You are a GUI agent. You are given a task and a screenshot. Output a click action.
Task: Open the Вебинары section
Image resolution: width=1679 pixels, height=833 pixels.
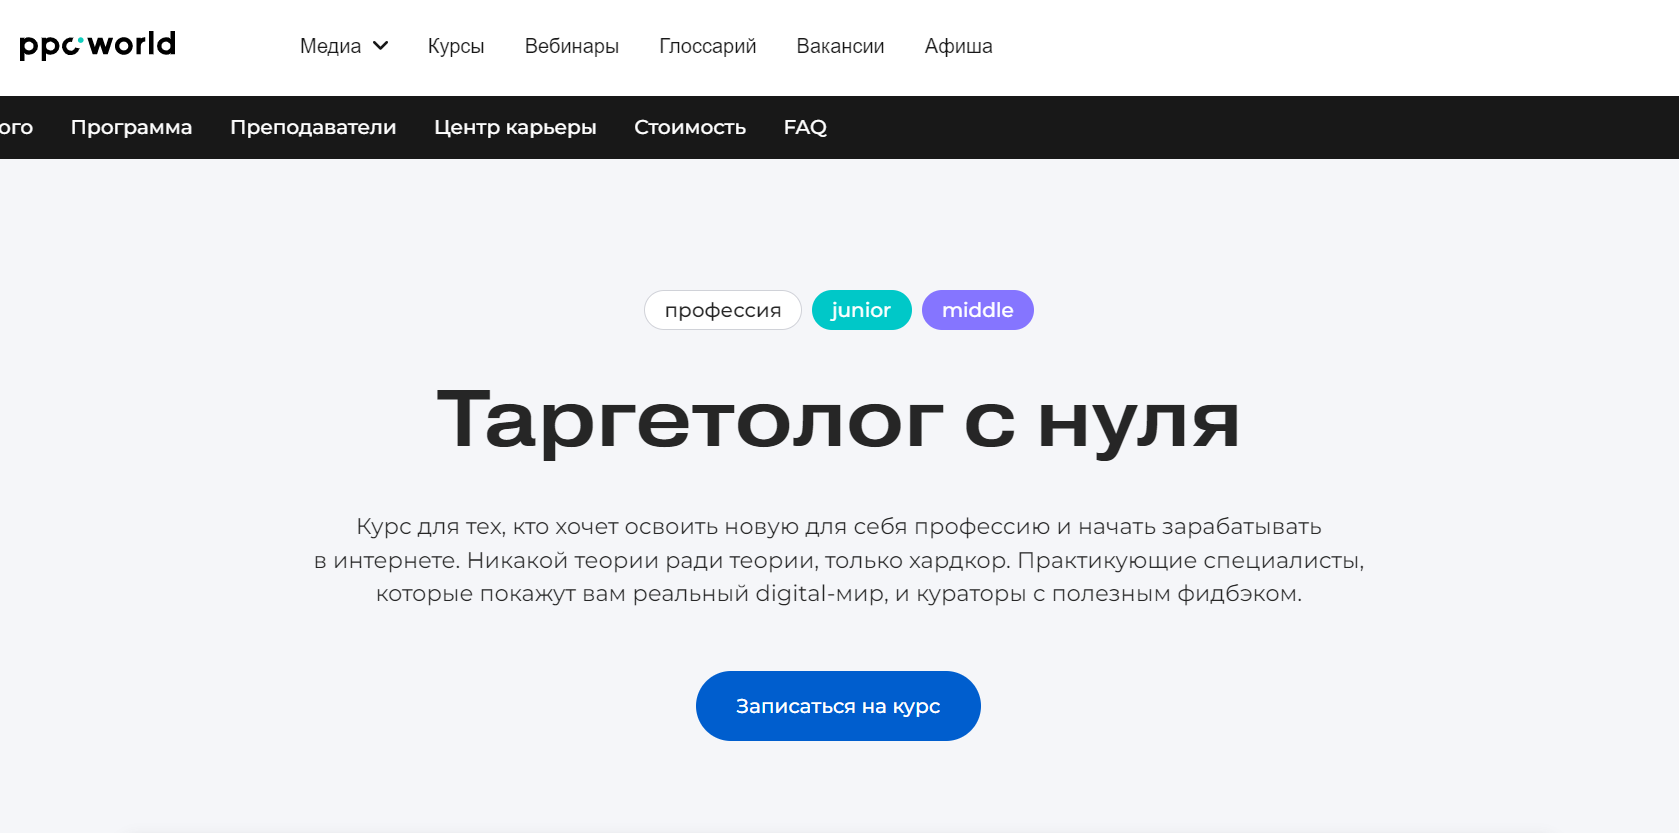click(571, 46)
